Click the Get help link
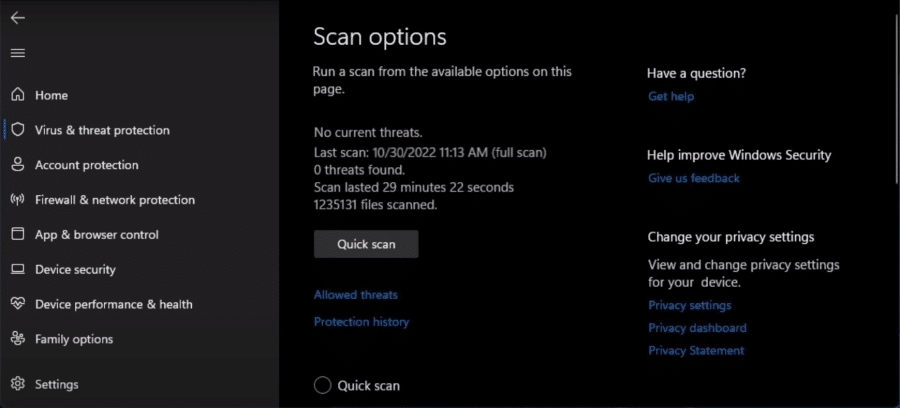900x408 pixels. click(x=671, y=96)
